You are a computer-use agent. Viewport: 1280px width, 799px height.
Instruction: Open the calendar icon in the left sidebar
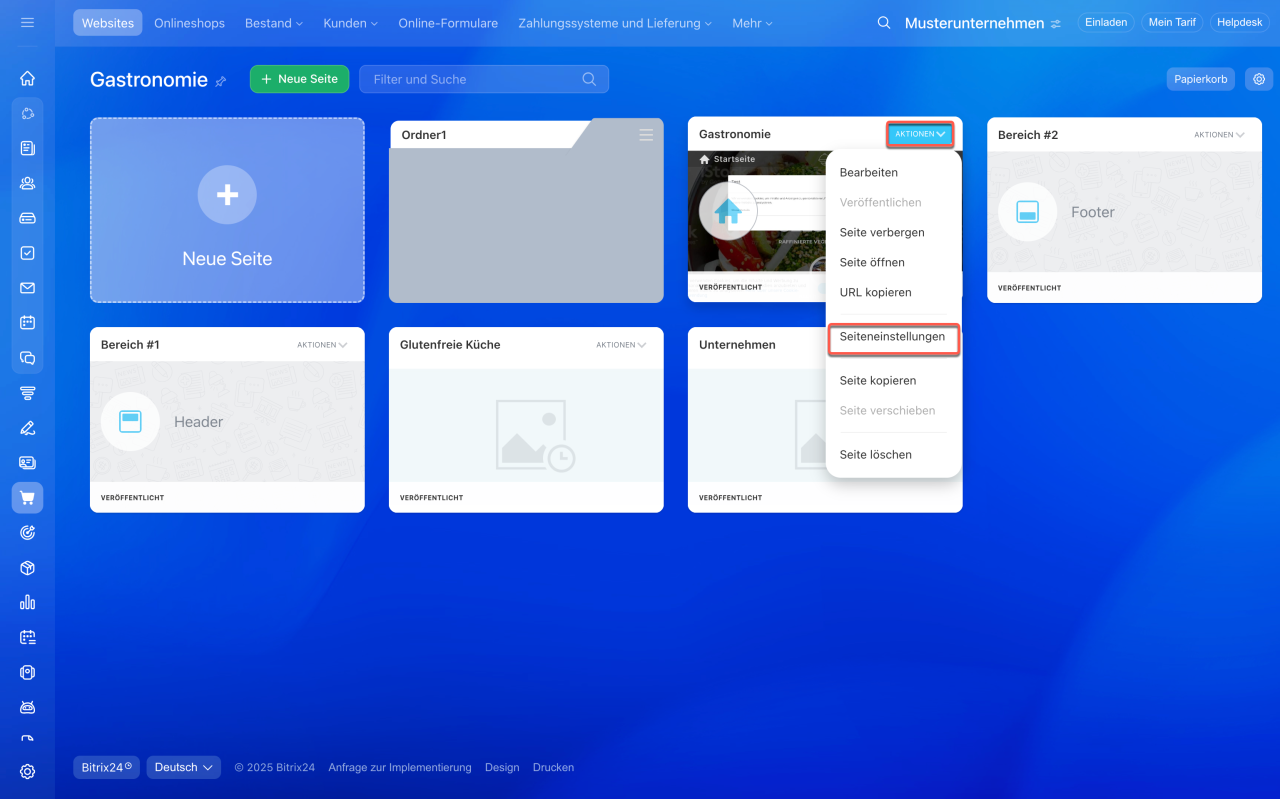(x=27, y=323)
